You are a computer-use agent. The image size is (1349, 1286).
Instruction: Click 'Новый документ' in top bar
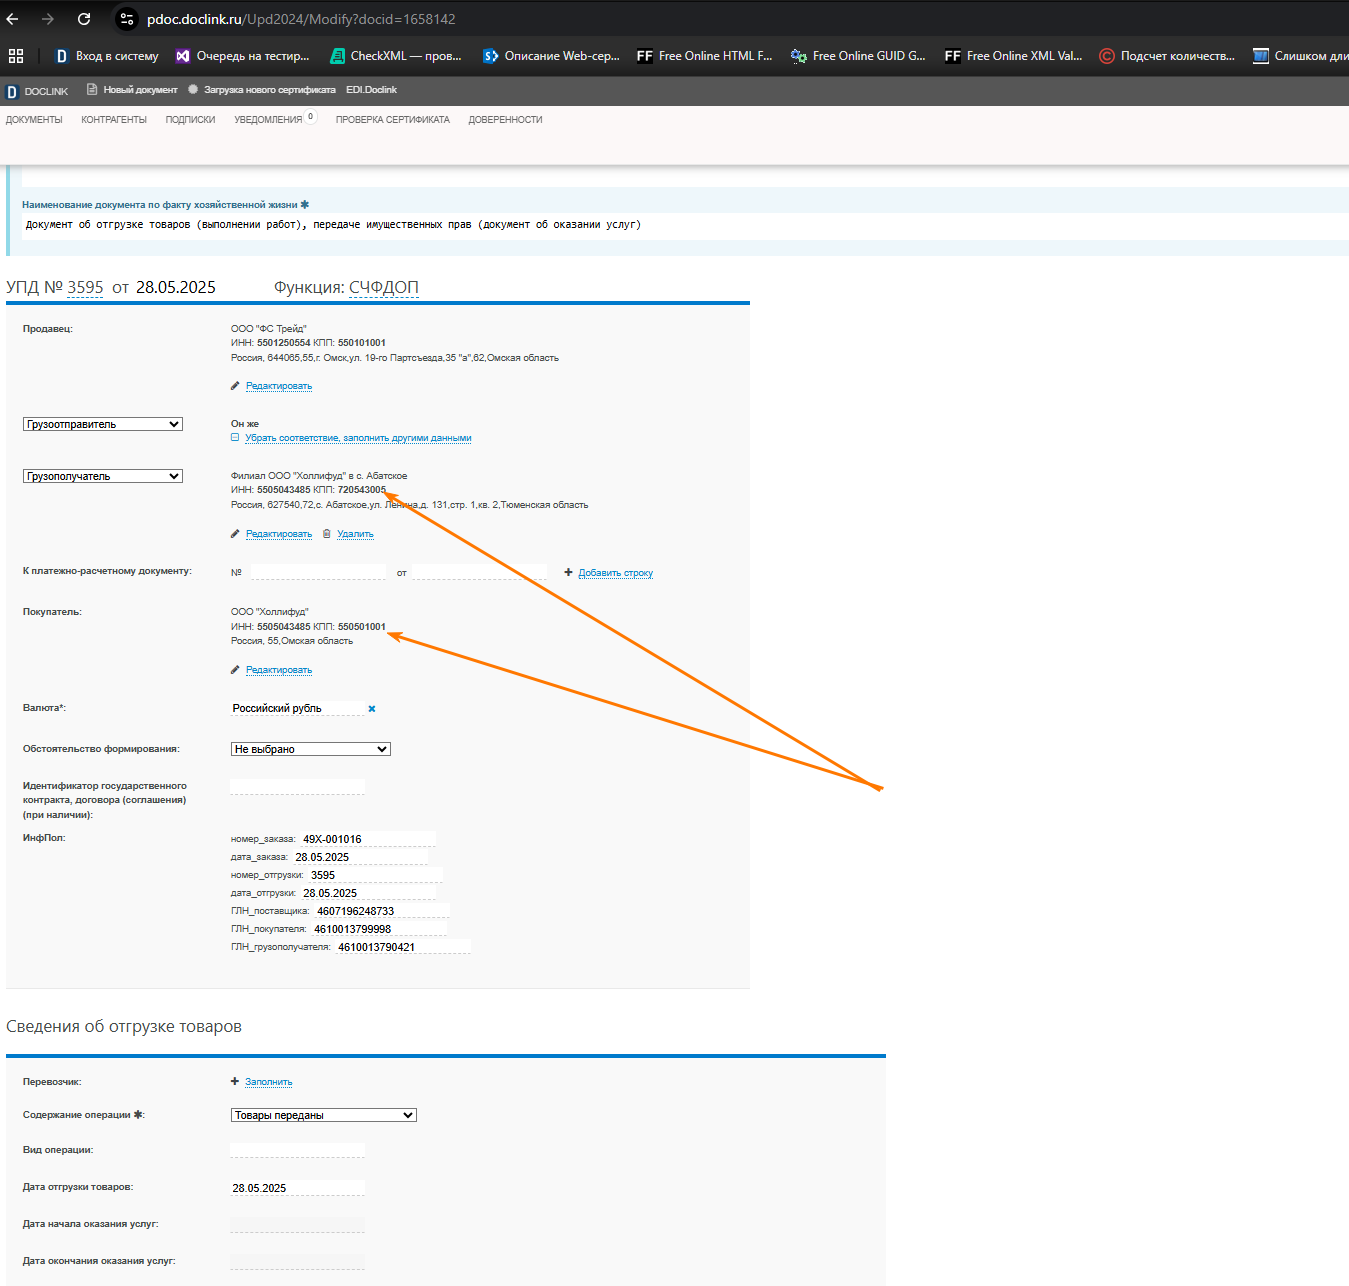(132, 90)
